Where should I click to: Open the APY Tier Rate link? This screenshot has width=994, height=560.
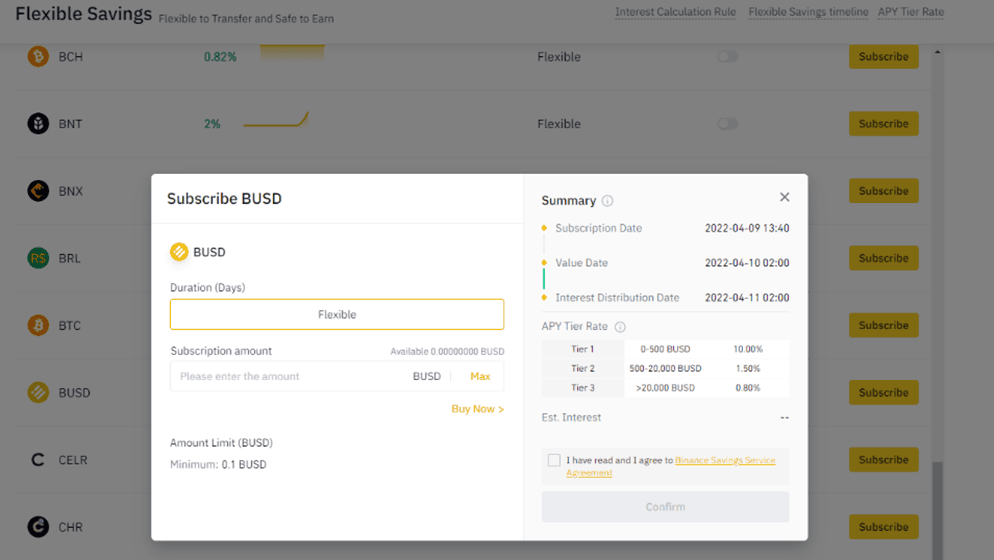[x=910, y=12]
